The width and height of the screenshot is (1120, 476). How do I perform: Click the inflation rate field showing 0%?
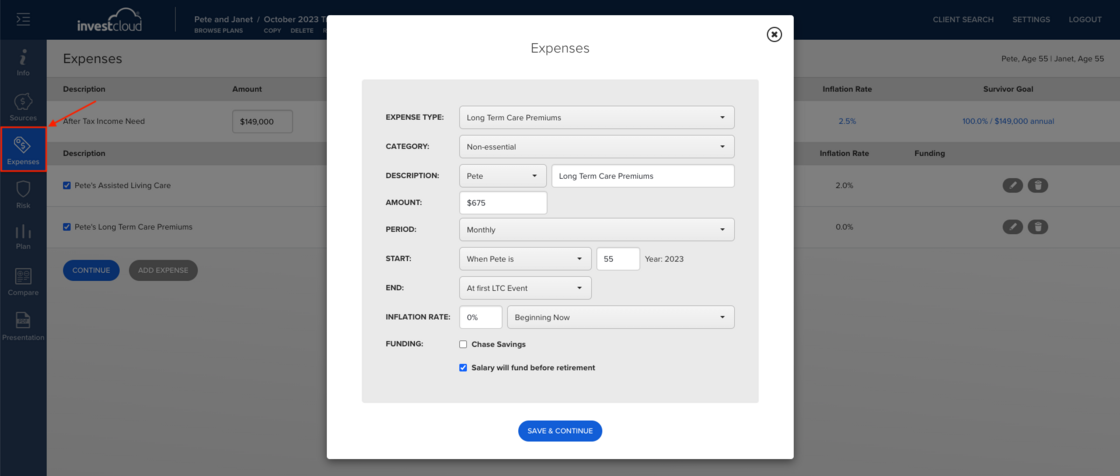(x=480, y=317)
